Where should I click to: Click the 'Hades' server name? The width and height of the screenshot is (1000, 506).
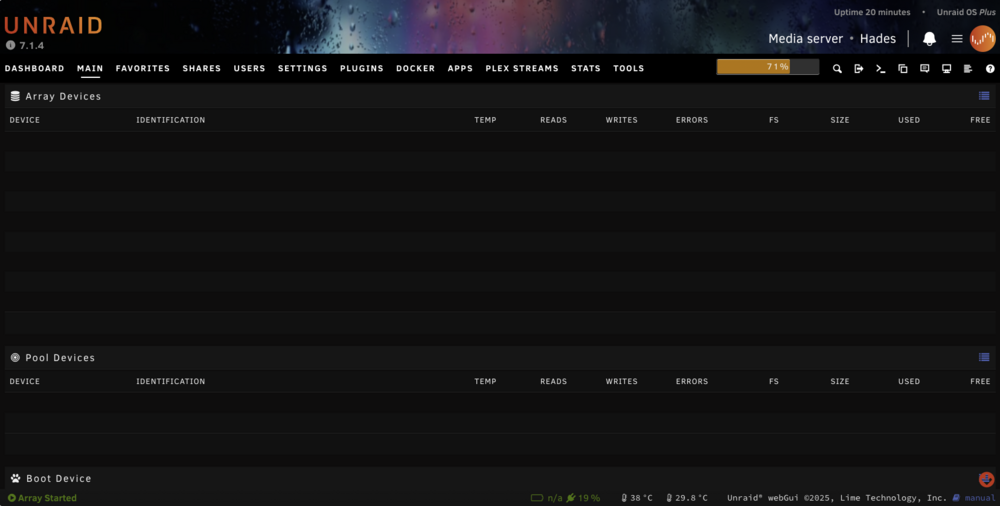[x=878, y=39]
